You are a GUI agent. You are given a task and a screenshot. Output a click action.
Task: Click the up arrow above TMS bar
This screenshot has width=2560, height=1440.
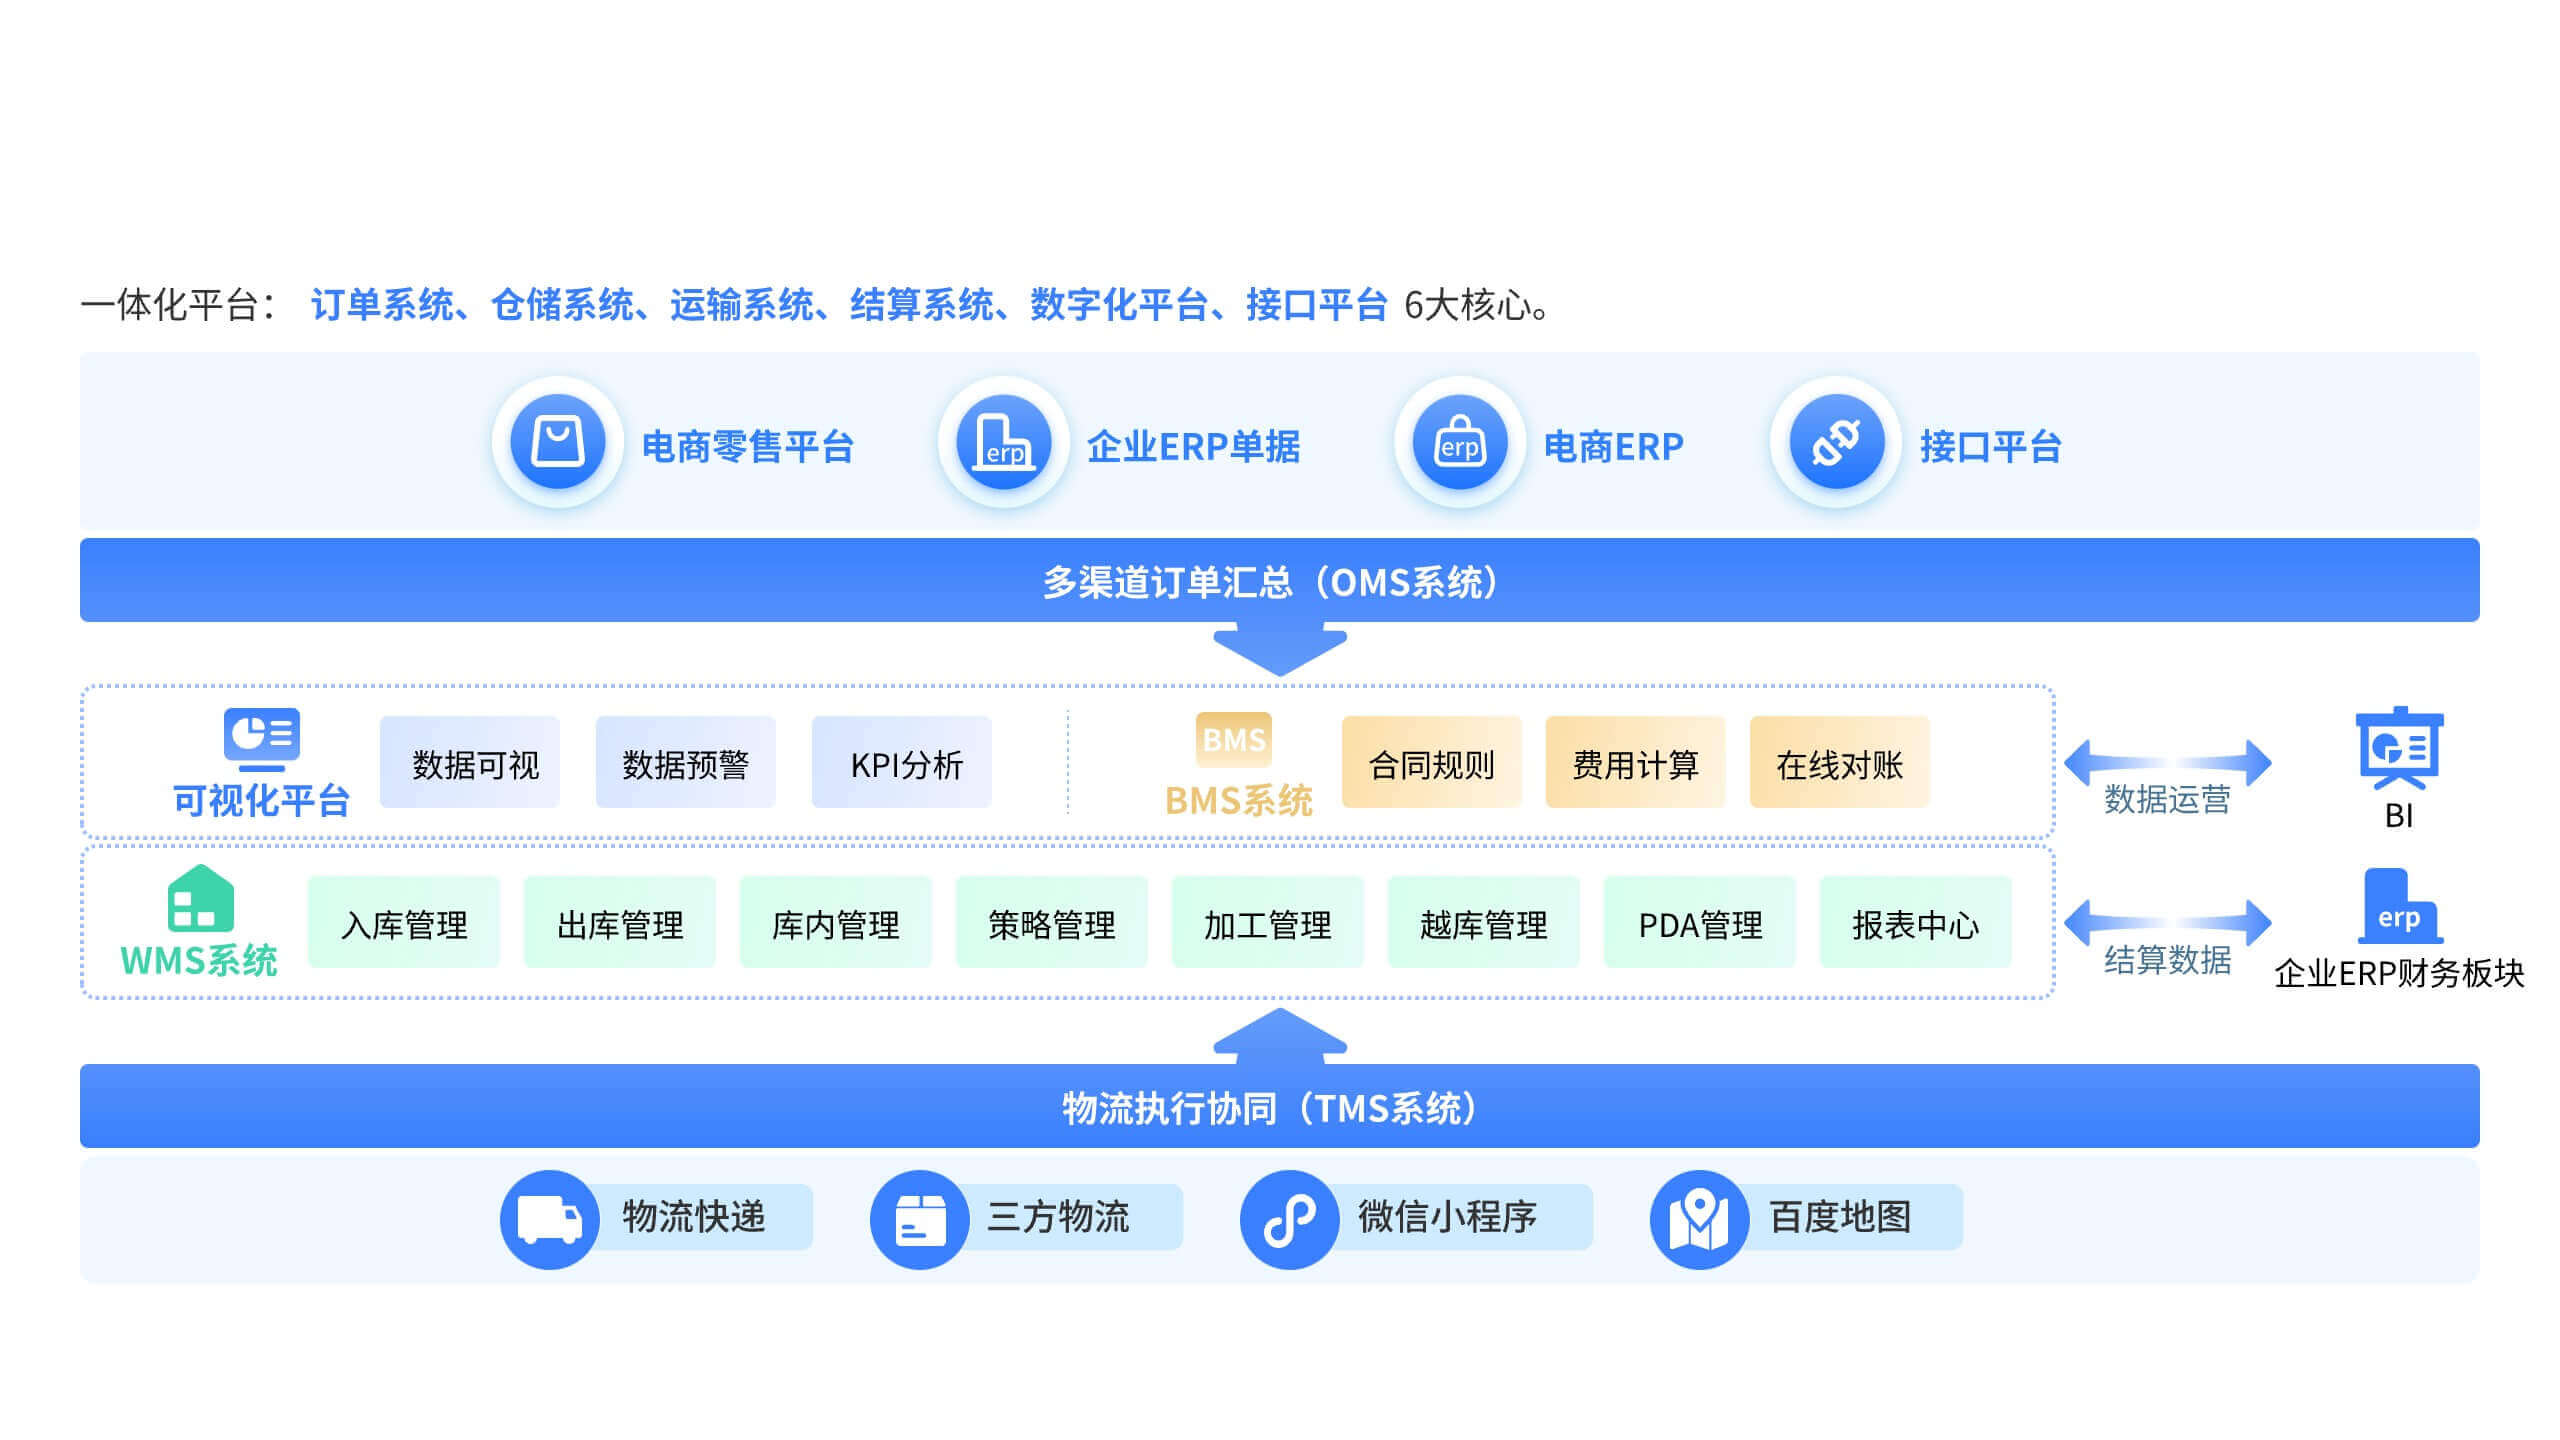[x=1280, y=1035]
